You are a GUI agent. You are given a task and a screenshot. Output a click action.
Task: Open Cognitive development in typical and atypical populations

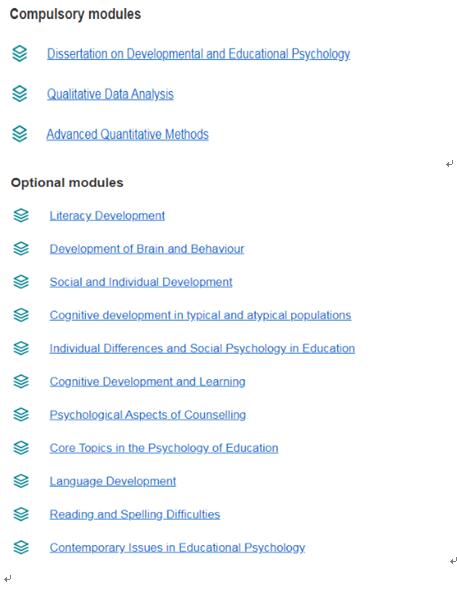[x=200, y=315]
